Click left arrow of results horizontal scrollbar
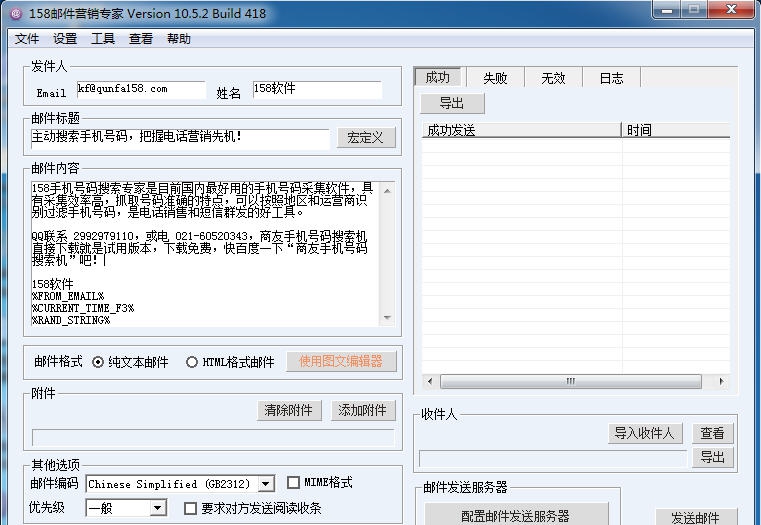761x525 pixels. (430, 381)
